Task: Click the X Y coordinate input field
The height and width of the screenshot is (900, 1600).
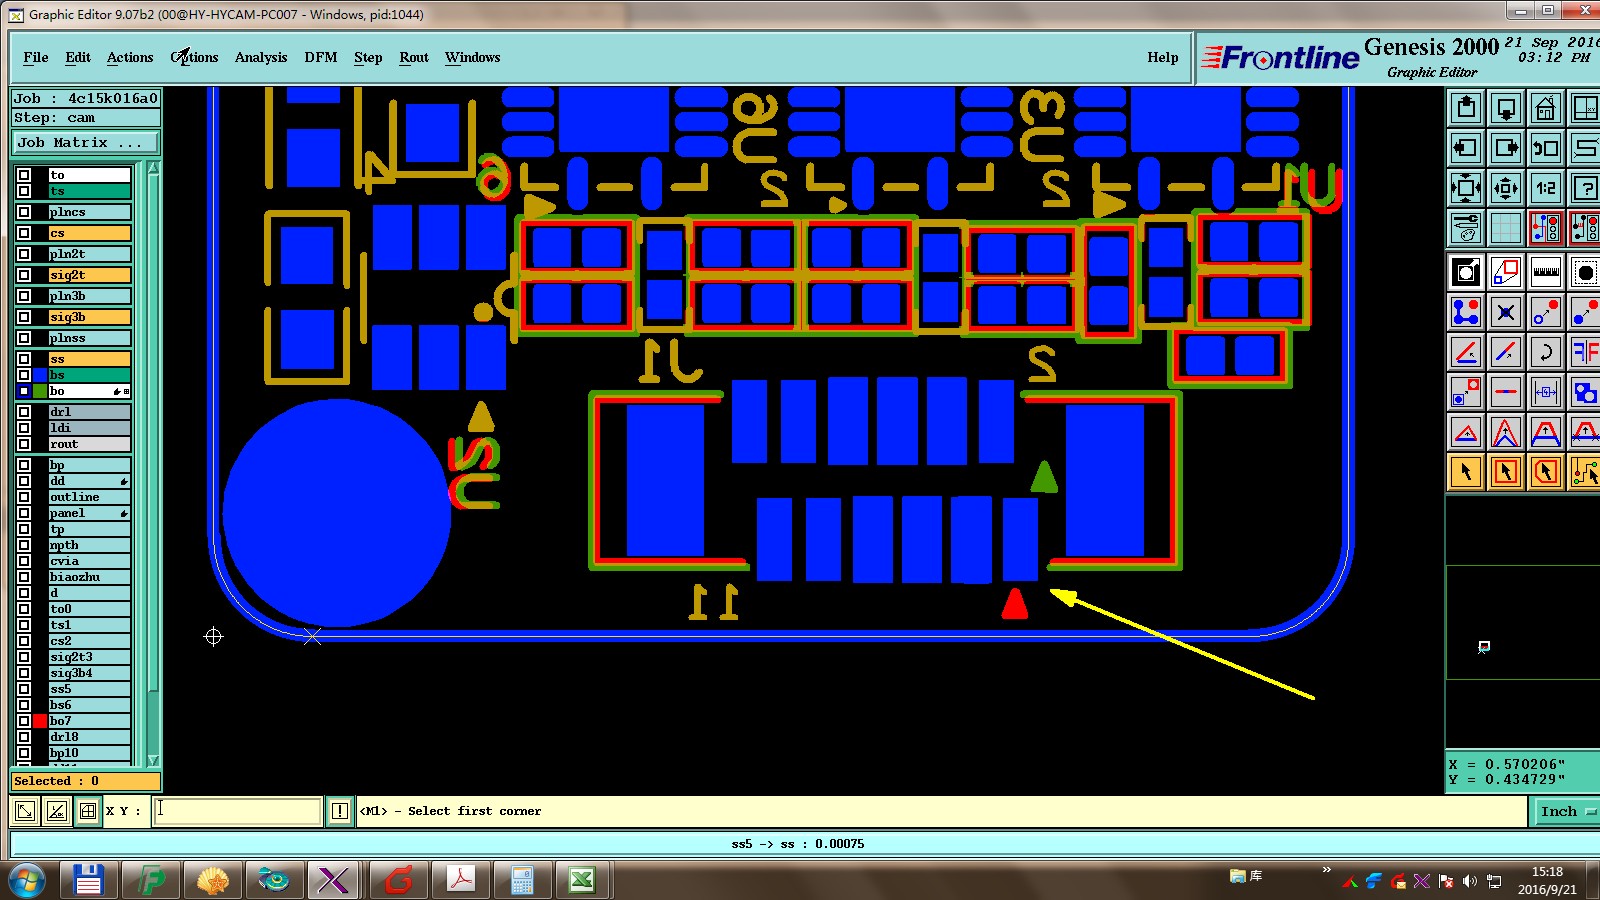Action: coord(238,811)
